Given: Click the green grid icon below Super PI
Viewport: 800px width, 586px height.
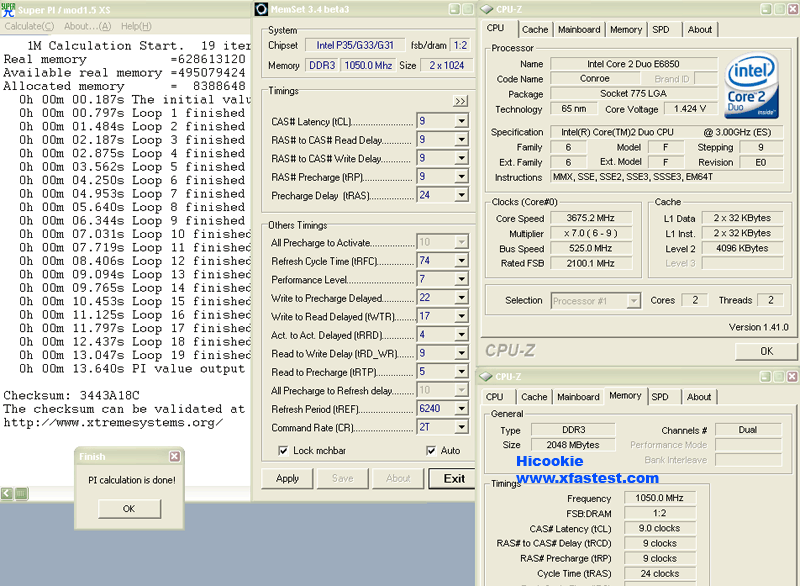Looking at the screenshot, I should pyautogui.click(x=21, y=493).
